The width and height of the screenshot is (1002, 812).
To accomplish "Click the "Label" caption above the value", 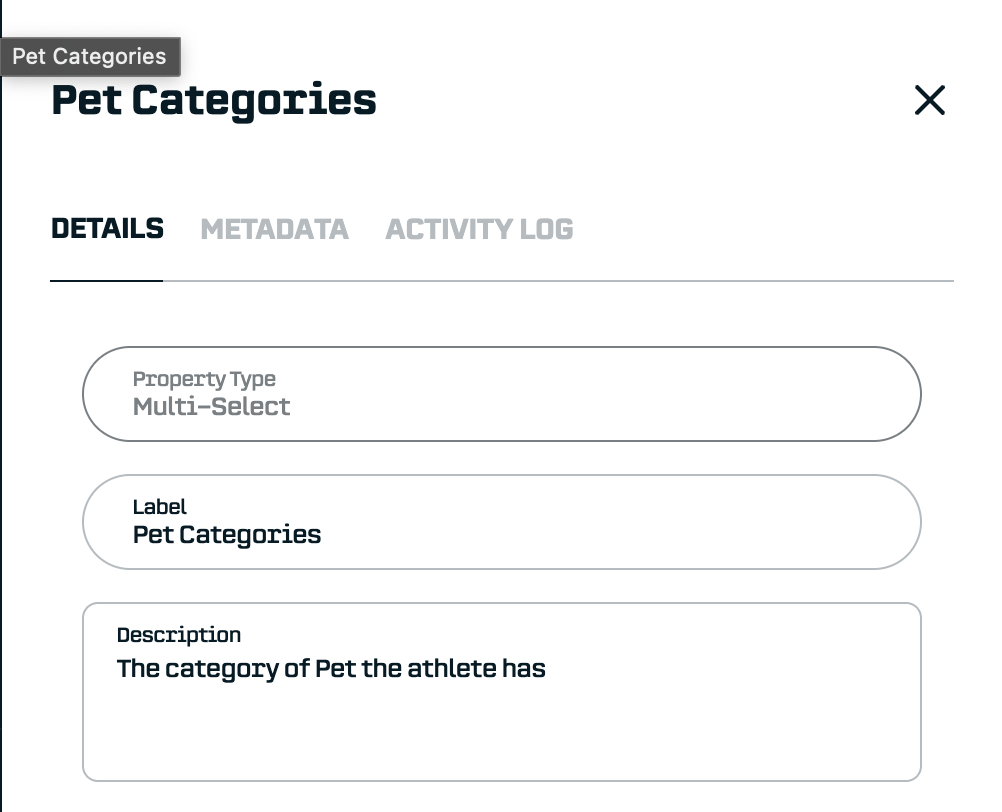I will point(160,507).
